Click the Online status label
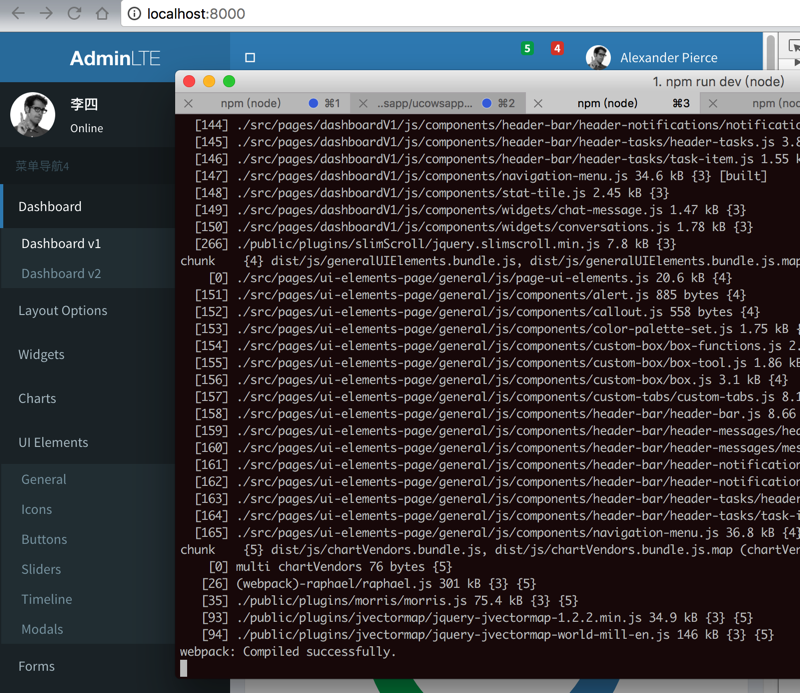Viewport: 800px width, 693px height. coord(87,128)
